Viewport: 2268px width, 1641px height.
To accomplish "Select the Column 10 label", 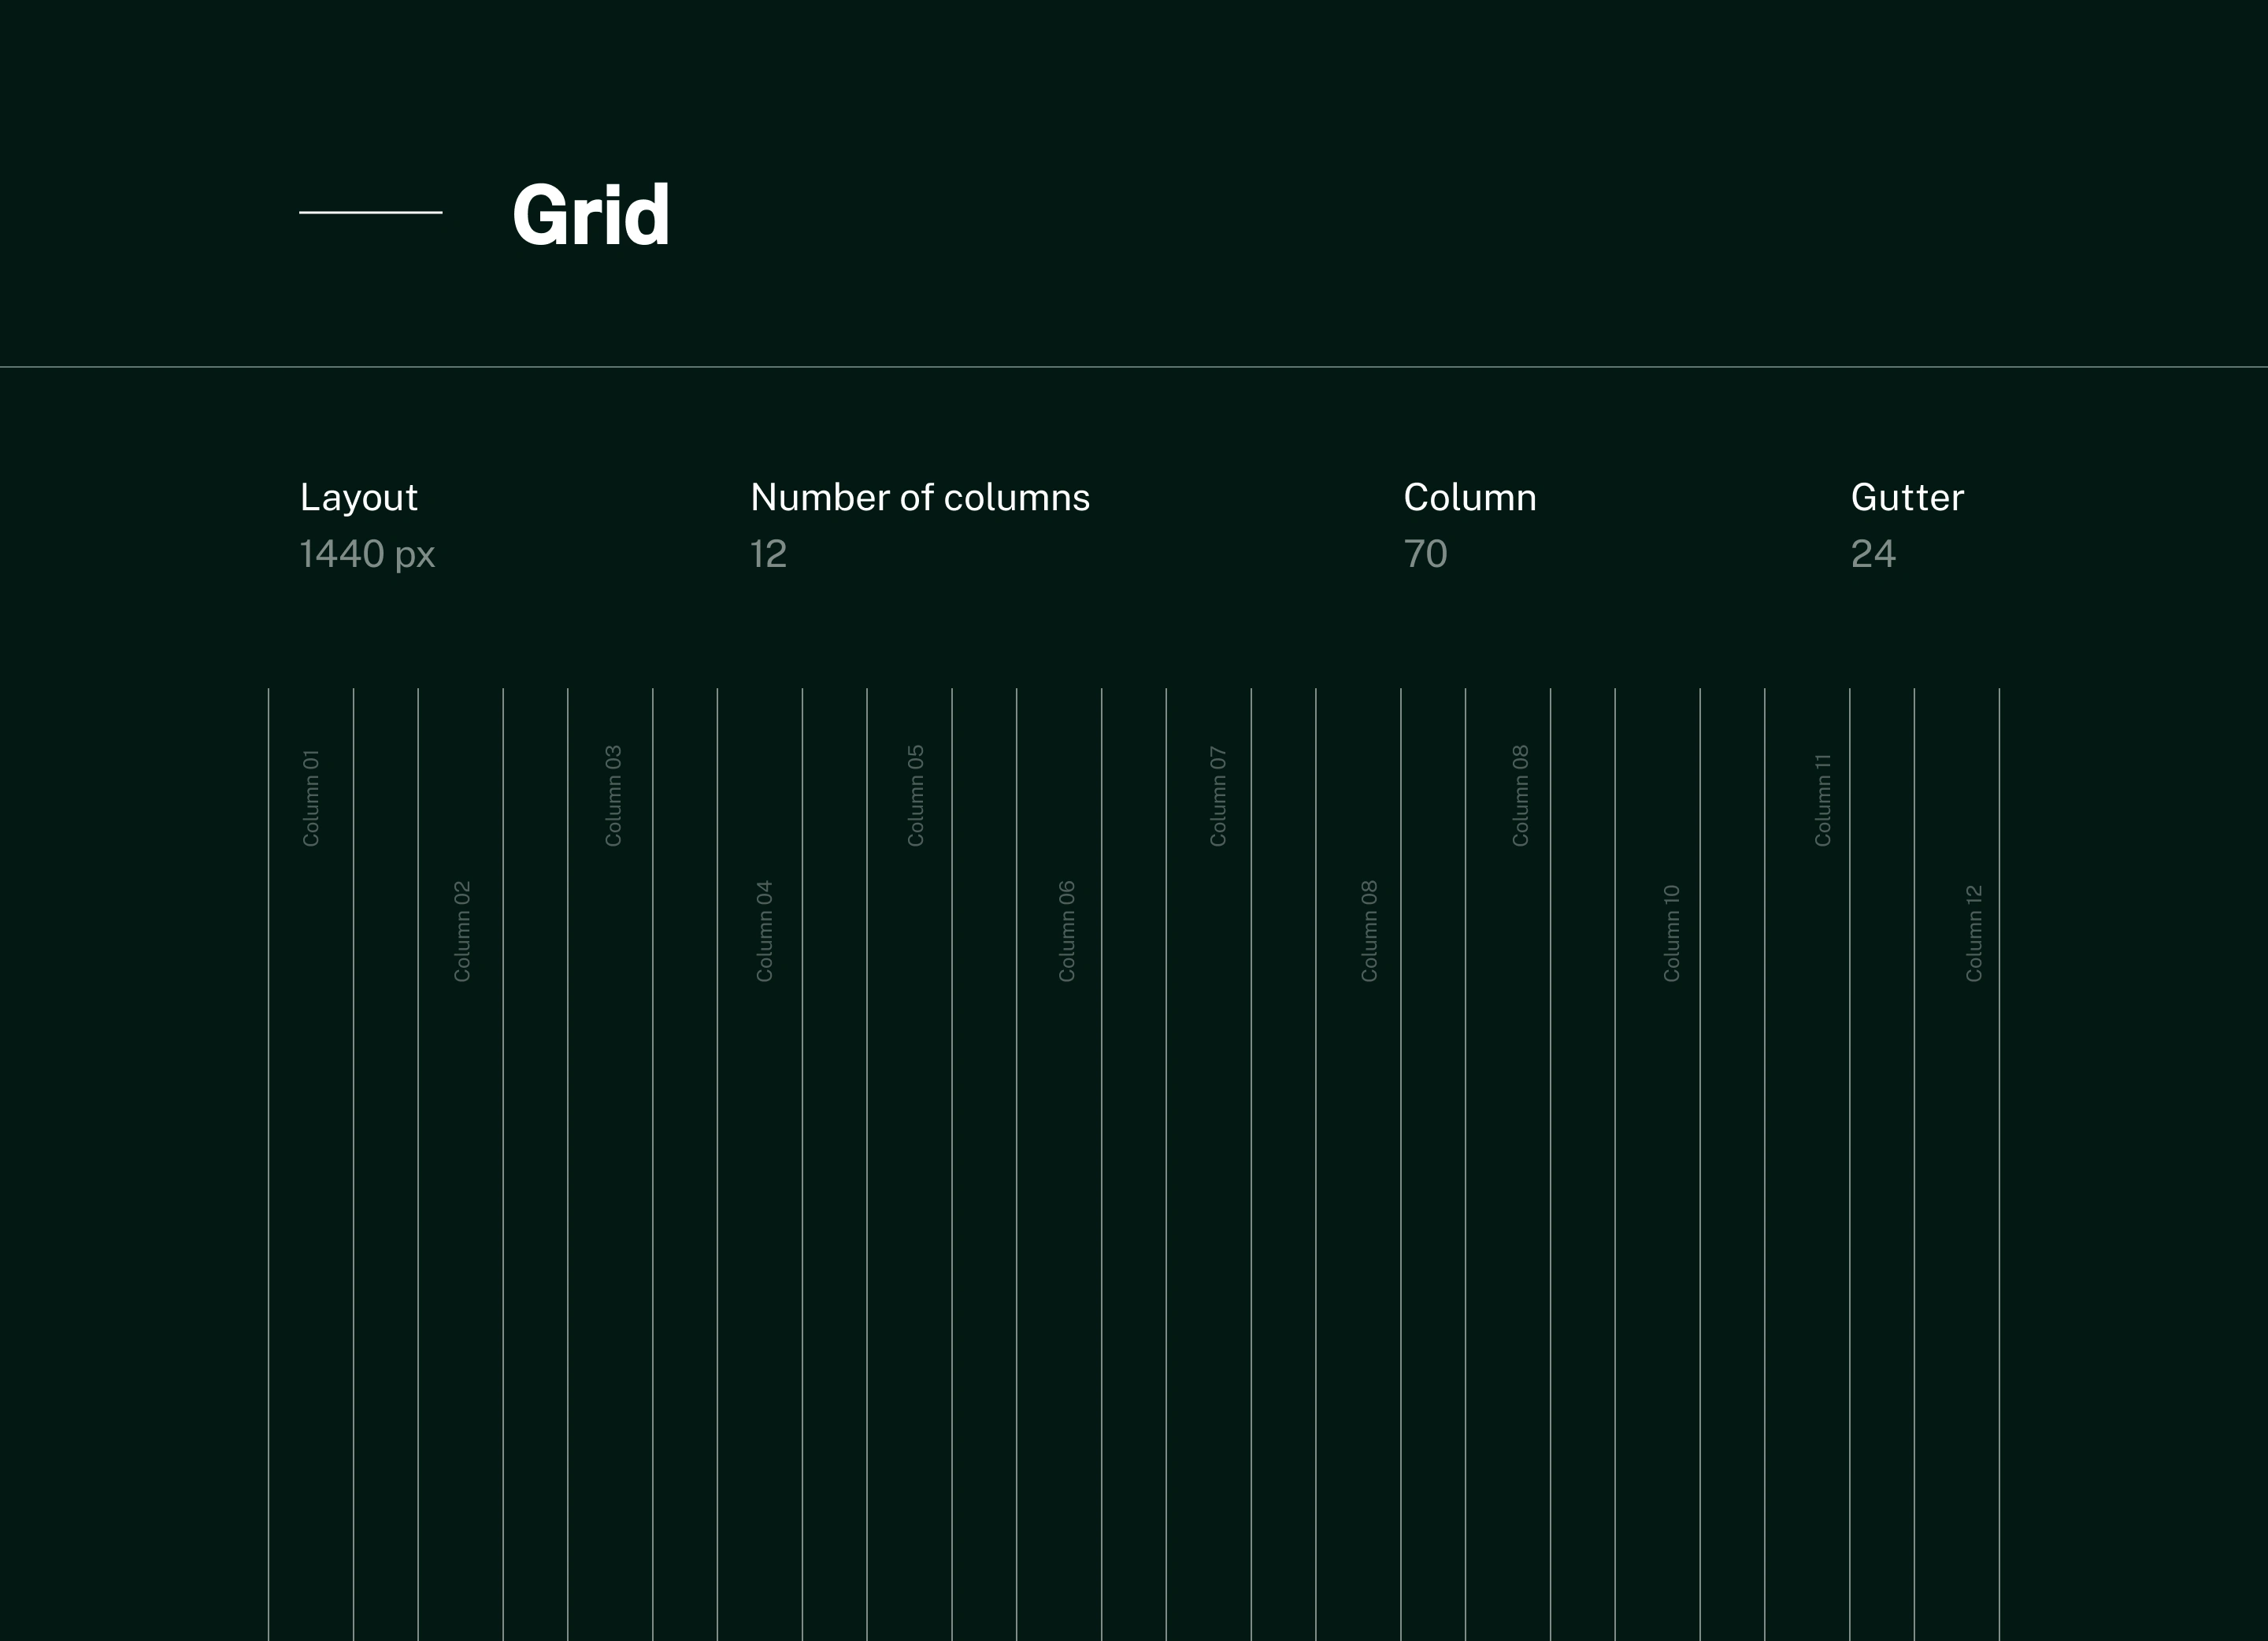I will click(x=1671, y=933).
